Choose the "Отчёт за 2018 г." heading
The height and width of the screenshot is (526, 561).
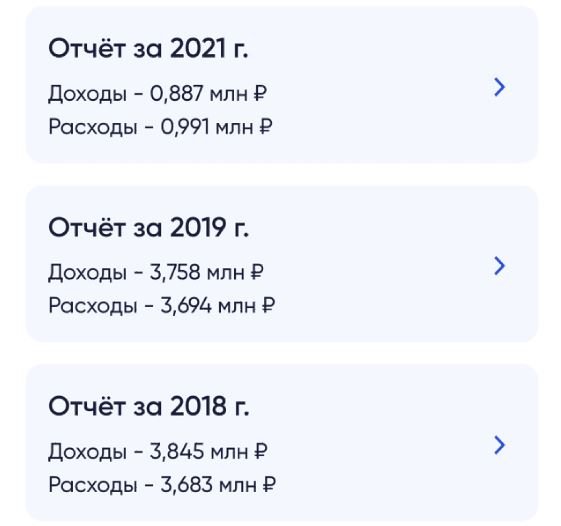tap(148, 406)
